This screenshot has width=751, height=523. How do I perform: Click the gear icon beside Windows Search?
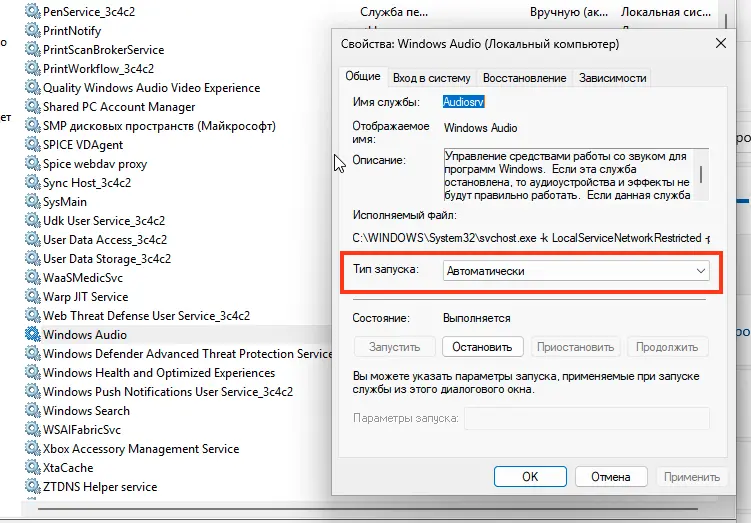33,410
